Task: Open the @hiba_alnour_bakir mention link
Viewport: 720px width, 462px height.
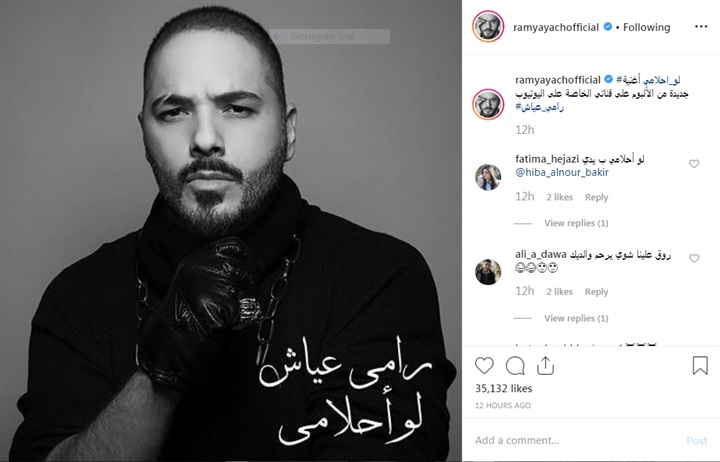Action: [x=562, y=172]
